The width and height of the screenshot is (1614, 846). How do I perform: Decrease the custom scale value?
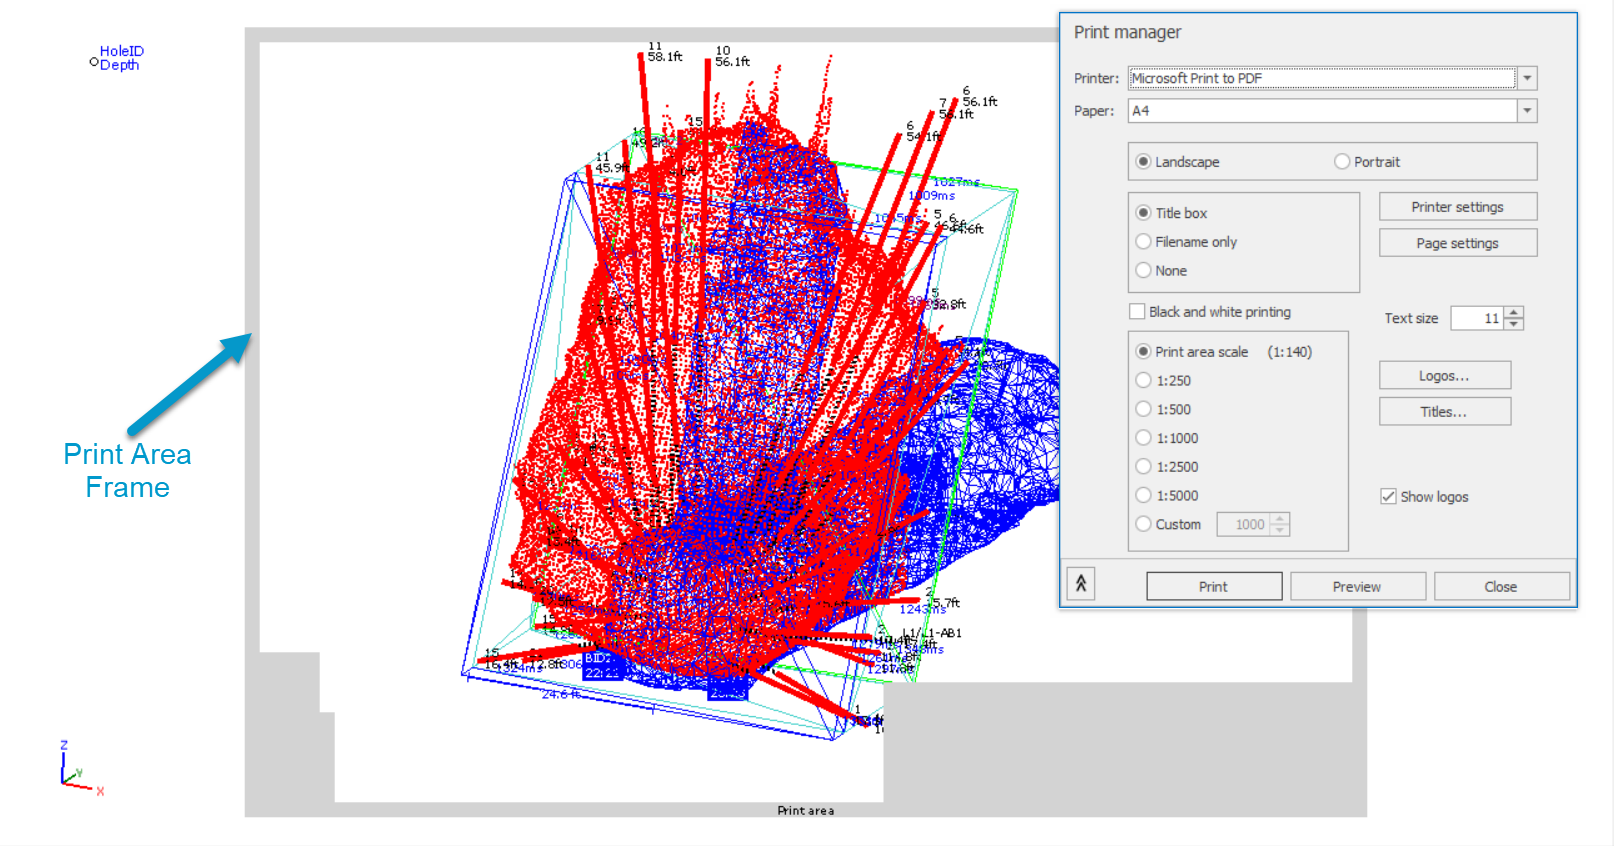click(1280, 530)
